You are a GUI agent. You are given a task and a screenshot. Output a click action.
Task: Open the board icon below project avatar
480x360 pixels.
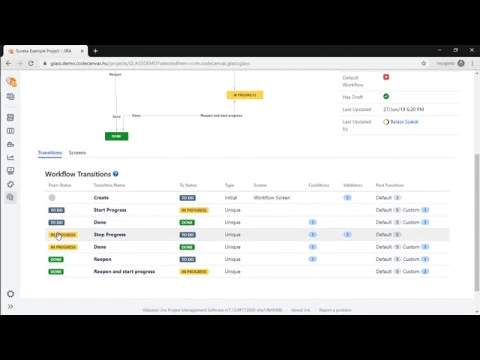point(11,97)
